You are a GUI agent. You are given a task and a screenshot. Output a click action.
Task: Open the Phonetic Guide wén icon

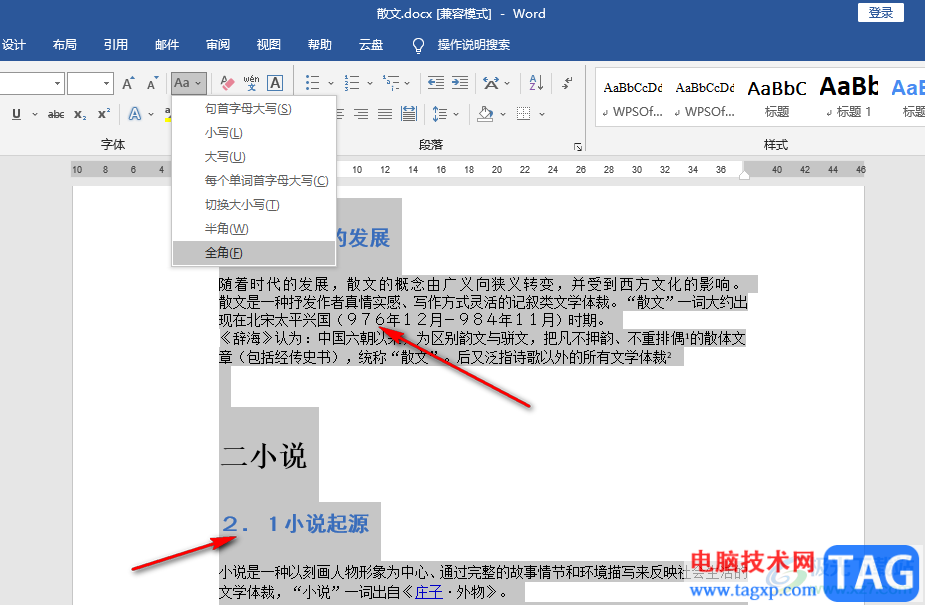tap(251, 84)
